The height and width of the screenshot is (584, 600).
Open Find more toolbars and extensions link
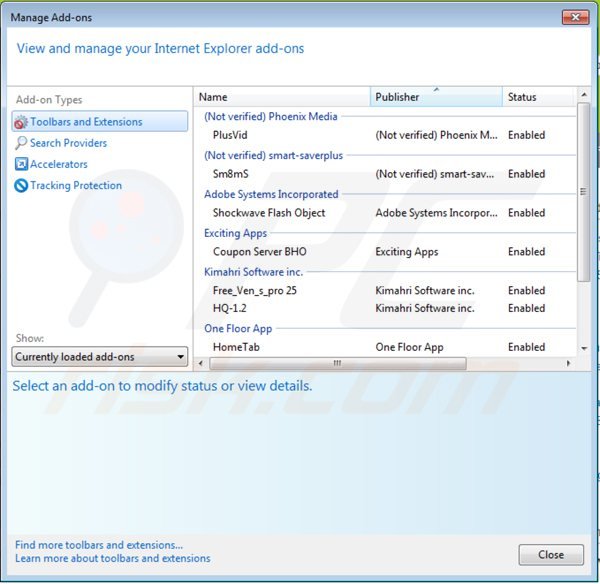[99, 545]
